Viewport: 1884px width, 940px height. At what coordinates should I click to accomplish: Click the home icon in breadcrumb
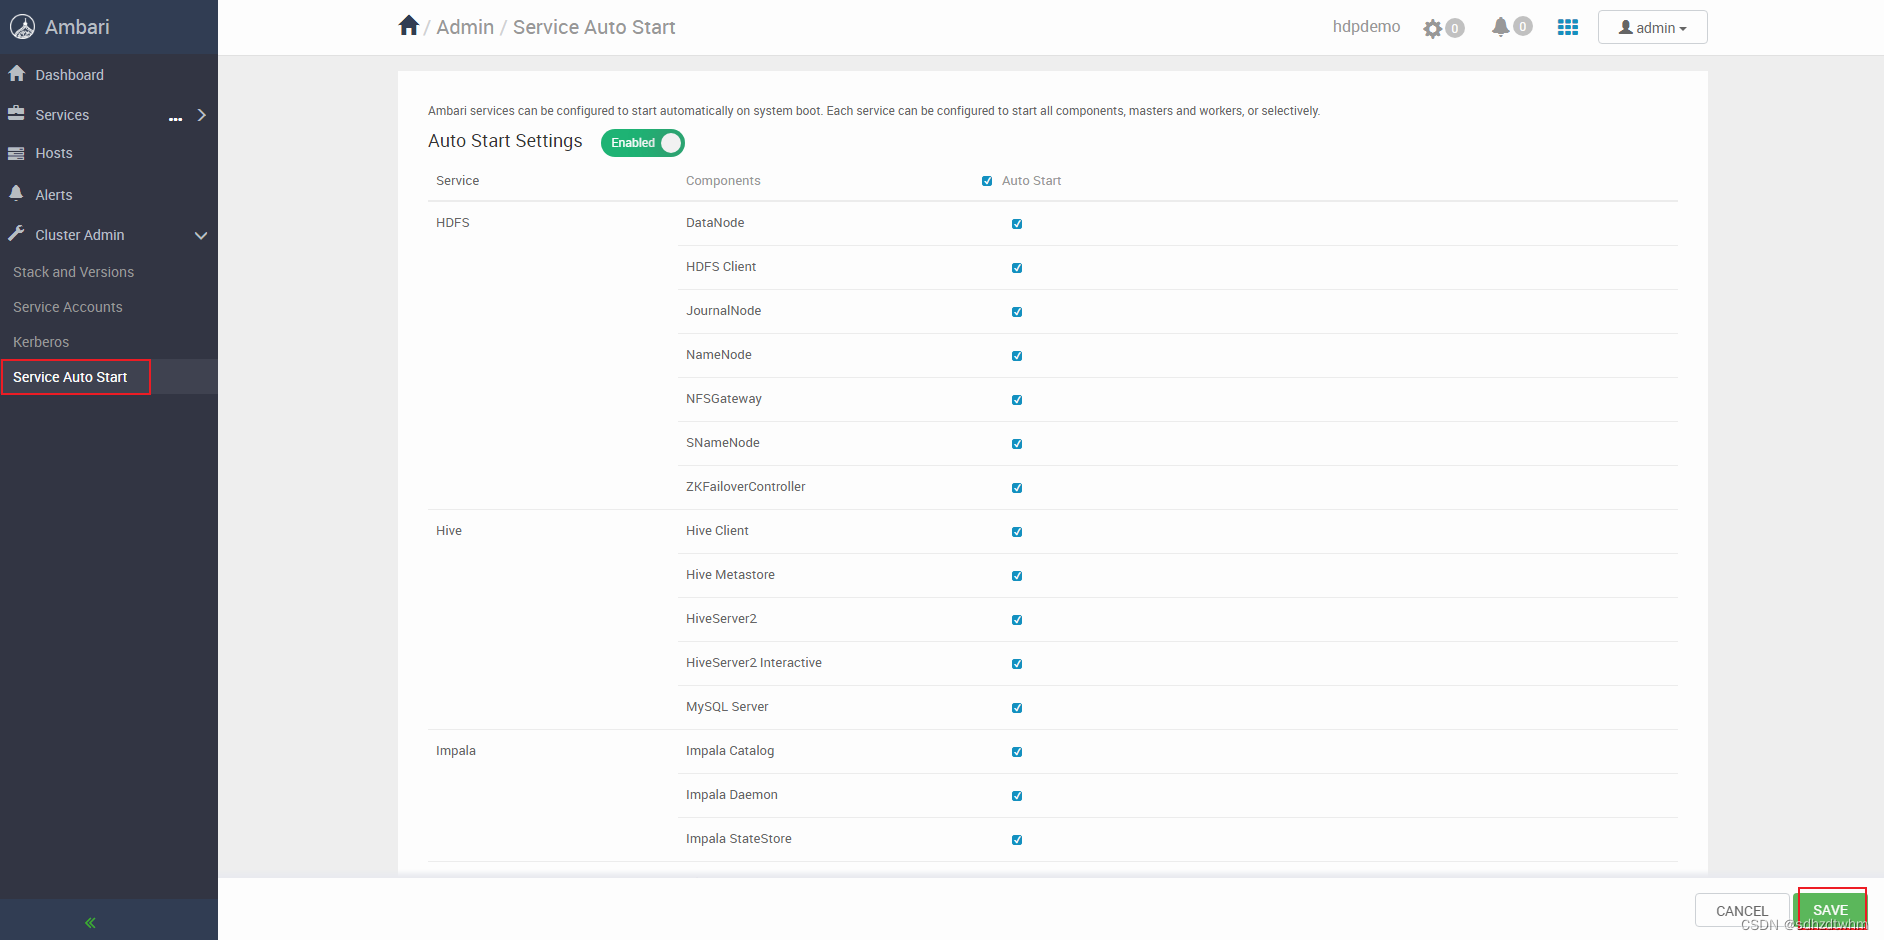tap(408, 26)
